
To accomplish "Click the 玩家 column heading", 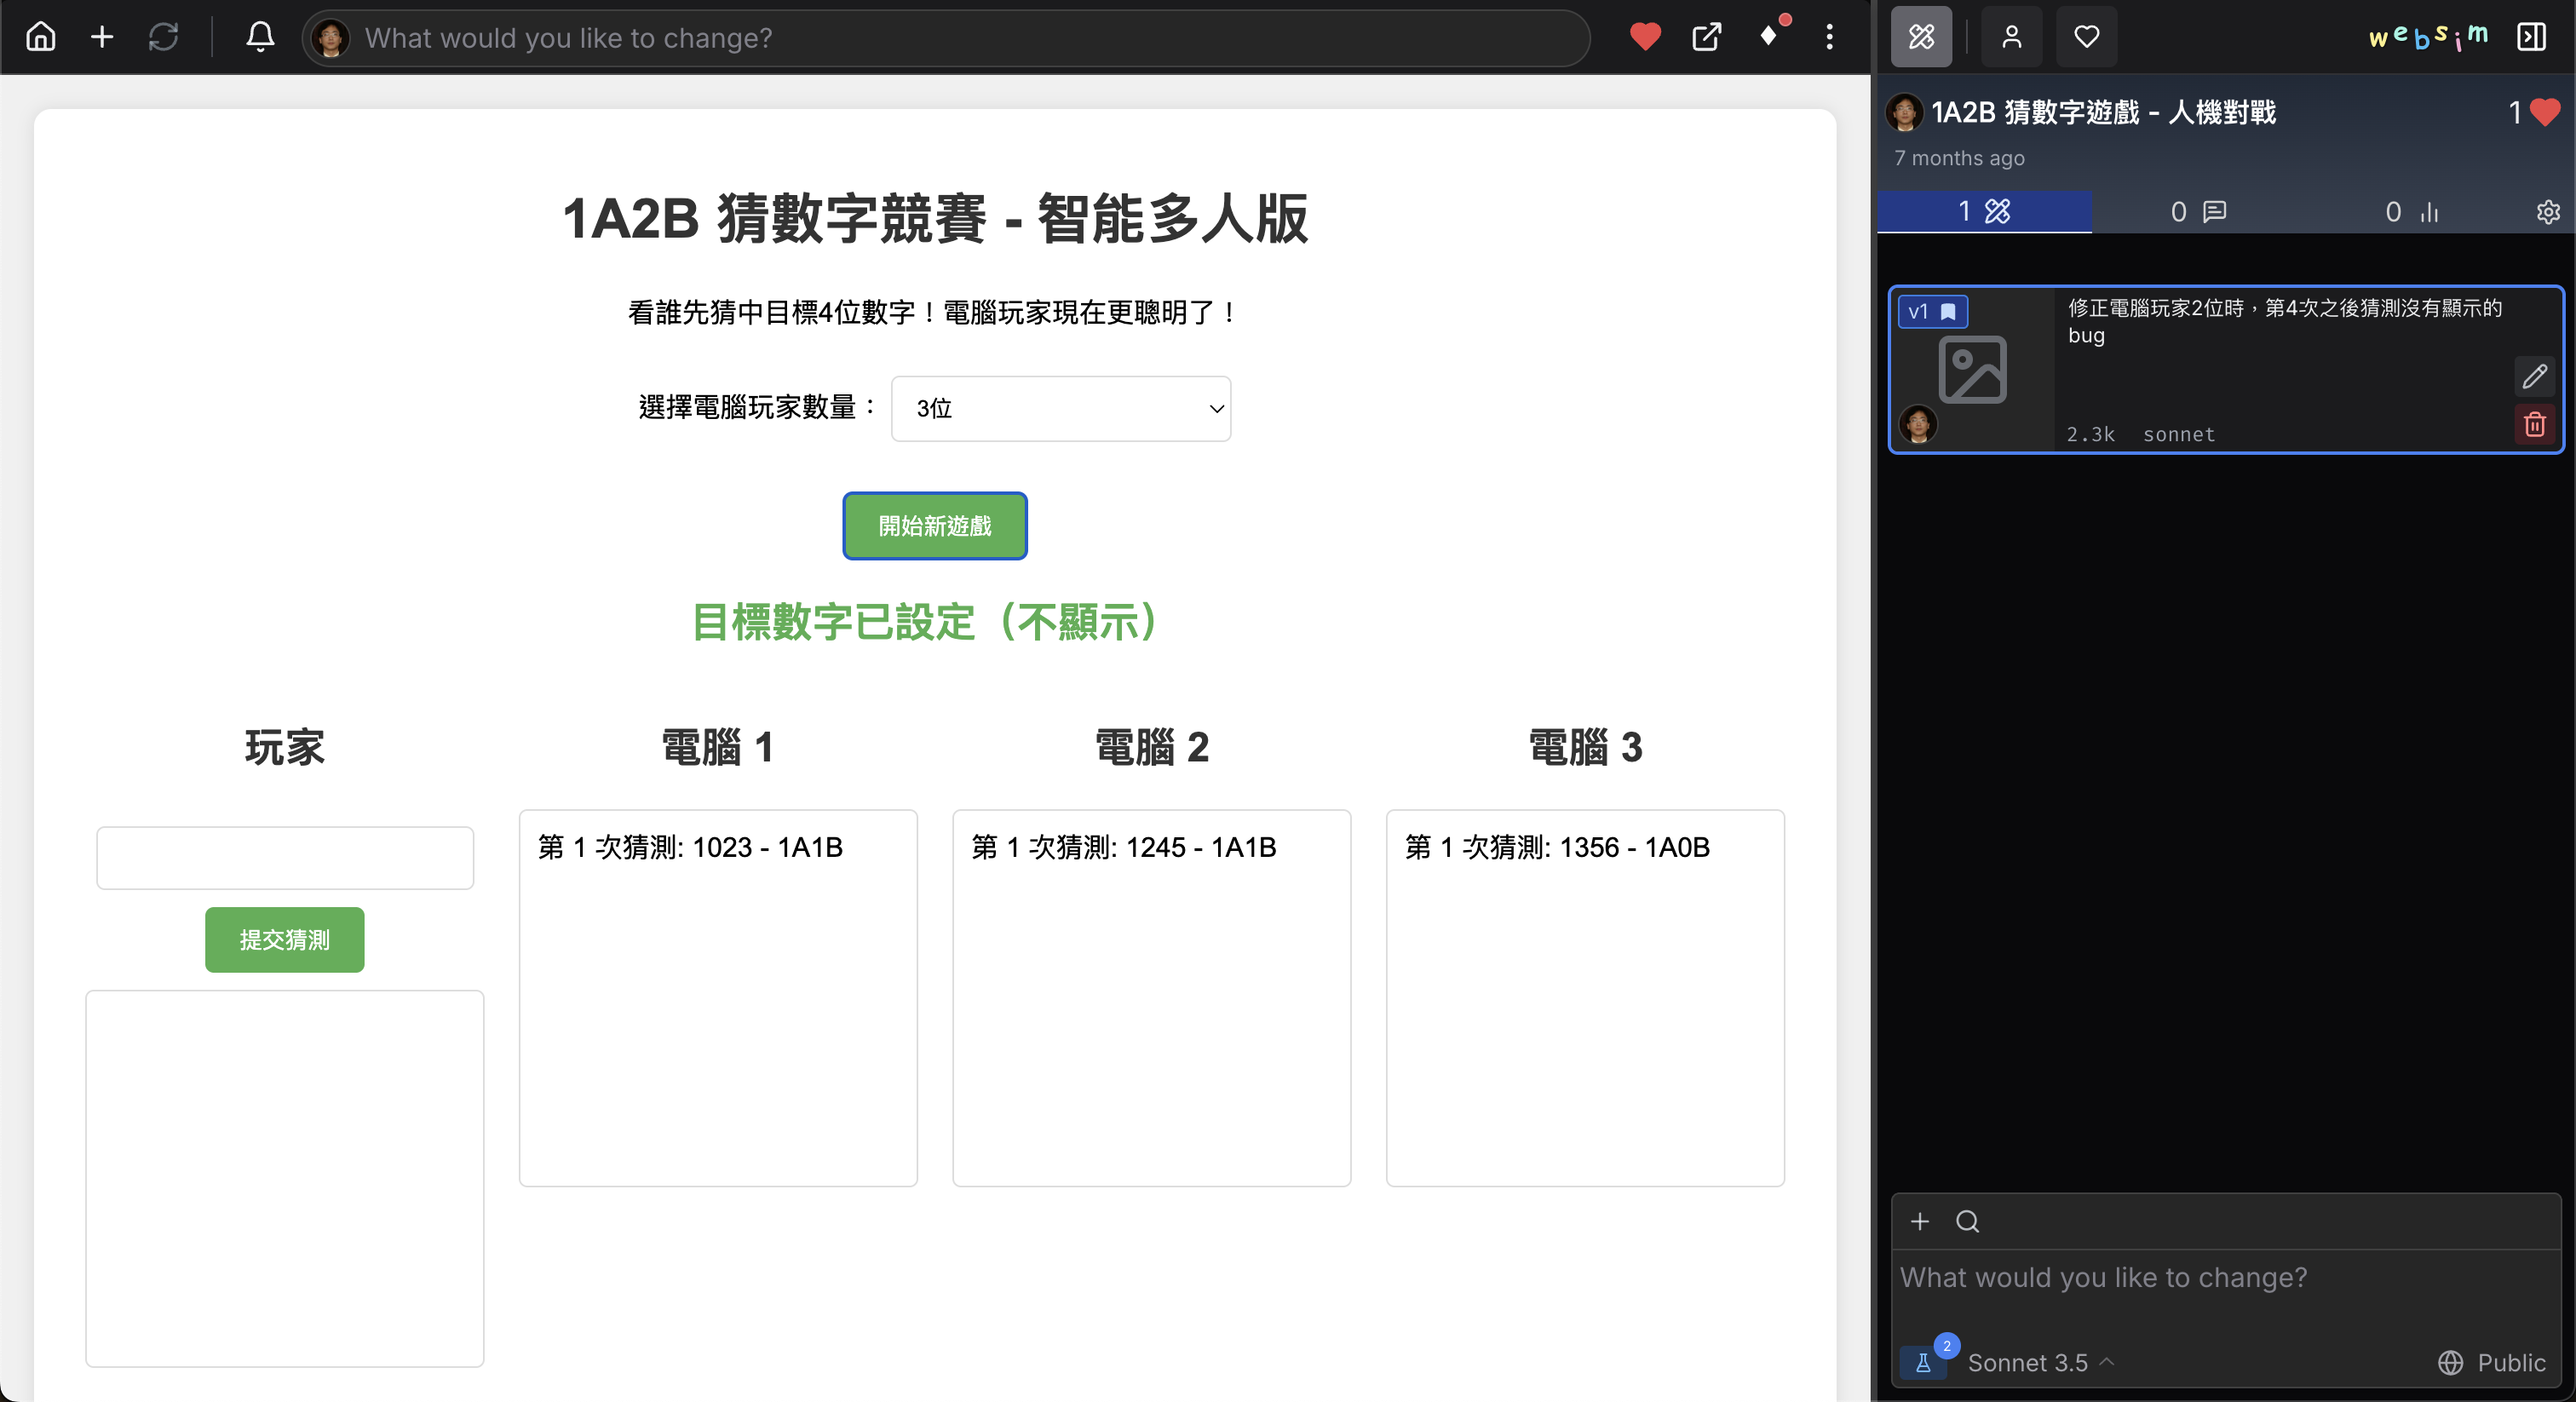I will (285, 747).
